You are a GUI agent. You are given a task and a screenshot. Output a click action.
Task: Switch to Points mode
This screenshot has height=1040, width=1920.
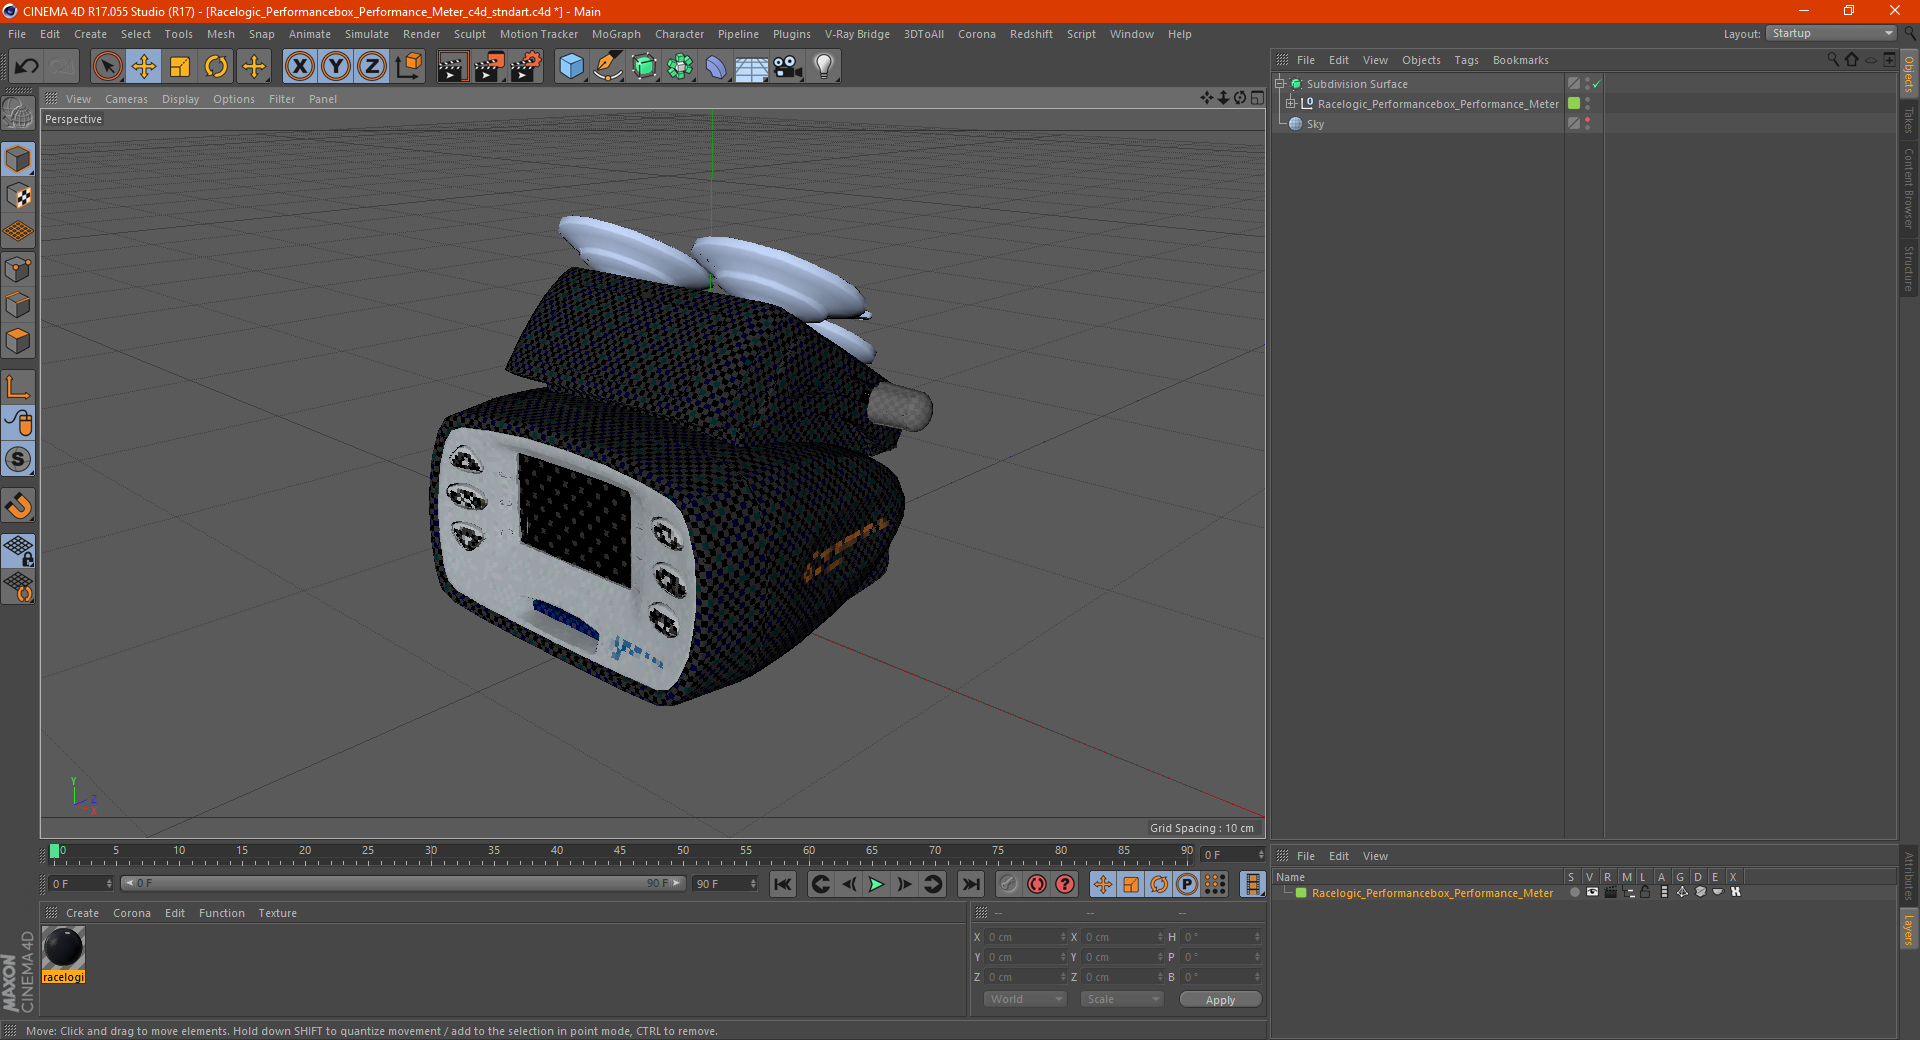18,269
